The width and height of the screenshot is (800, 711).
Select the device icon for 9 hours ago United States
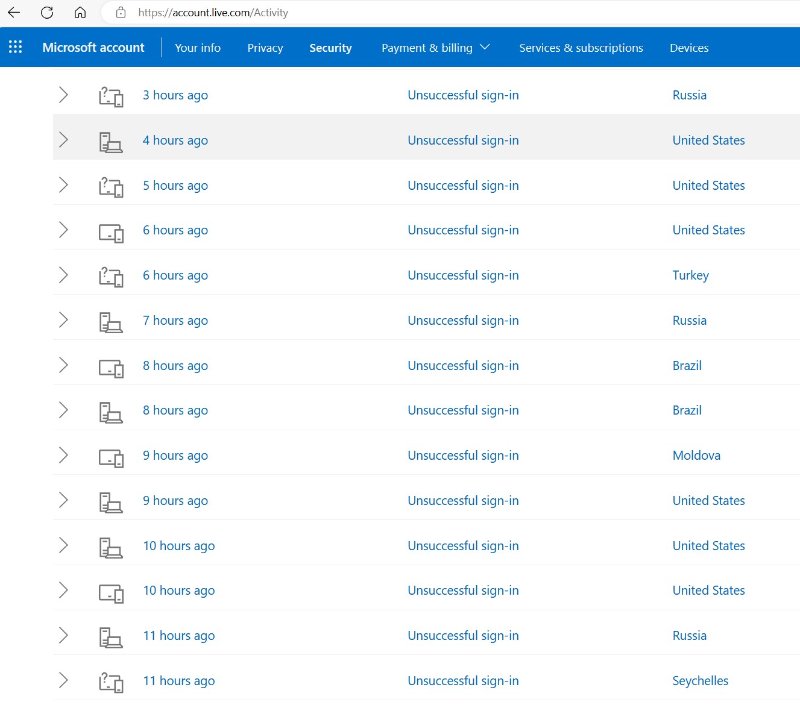111,501
